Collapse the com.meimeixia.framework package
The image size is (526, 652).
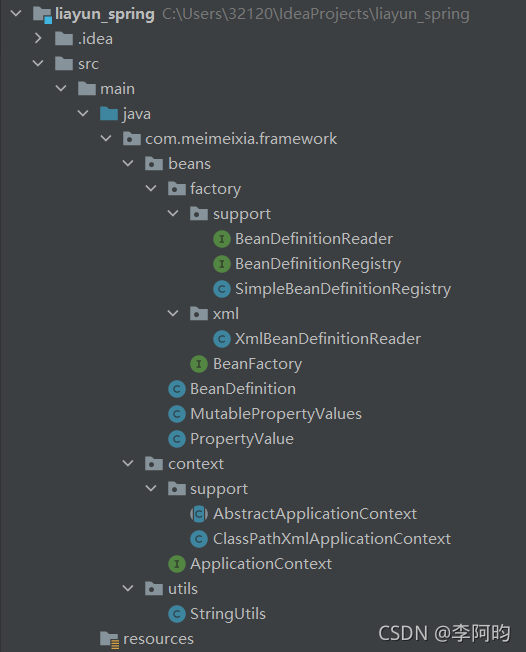coord(106,138)
